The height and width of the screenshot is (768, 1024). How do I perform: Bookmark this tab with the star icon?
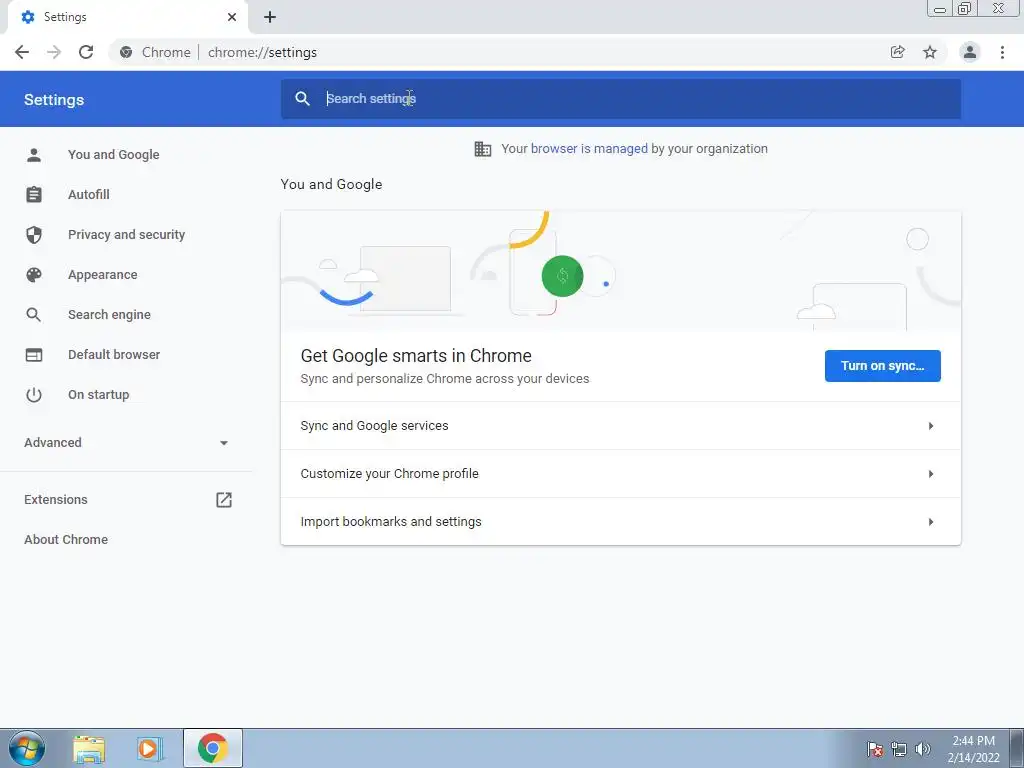pyautogui.click(x=930, y=52)
